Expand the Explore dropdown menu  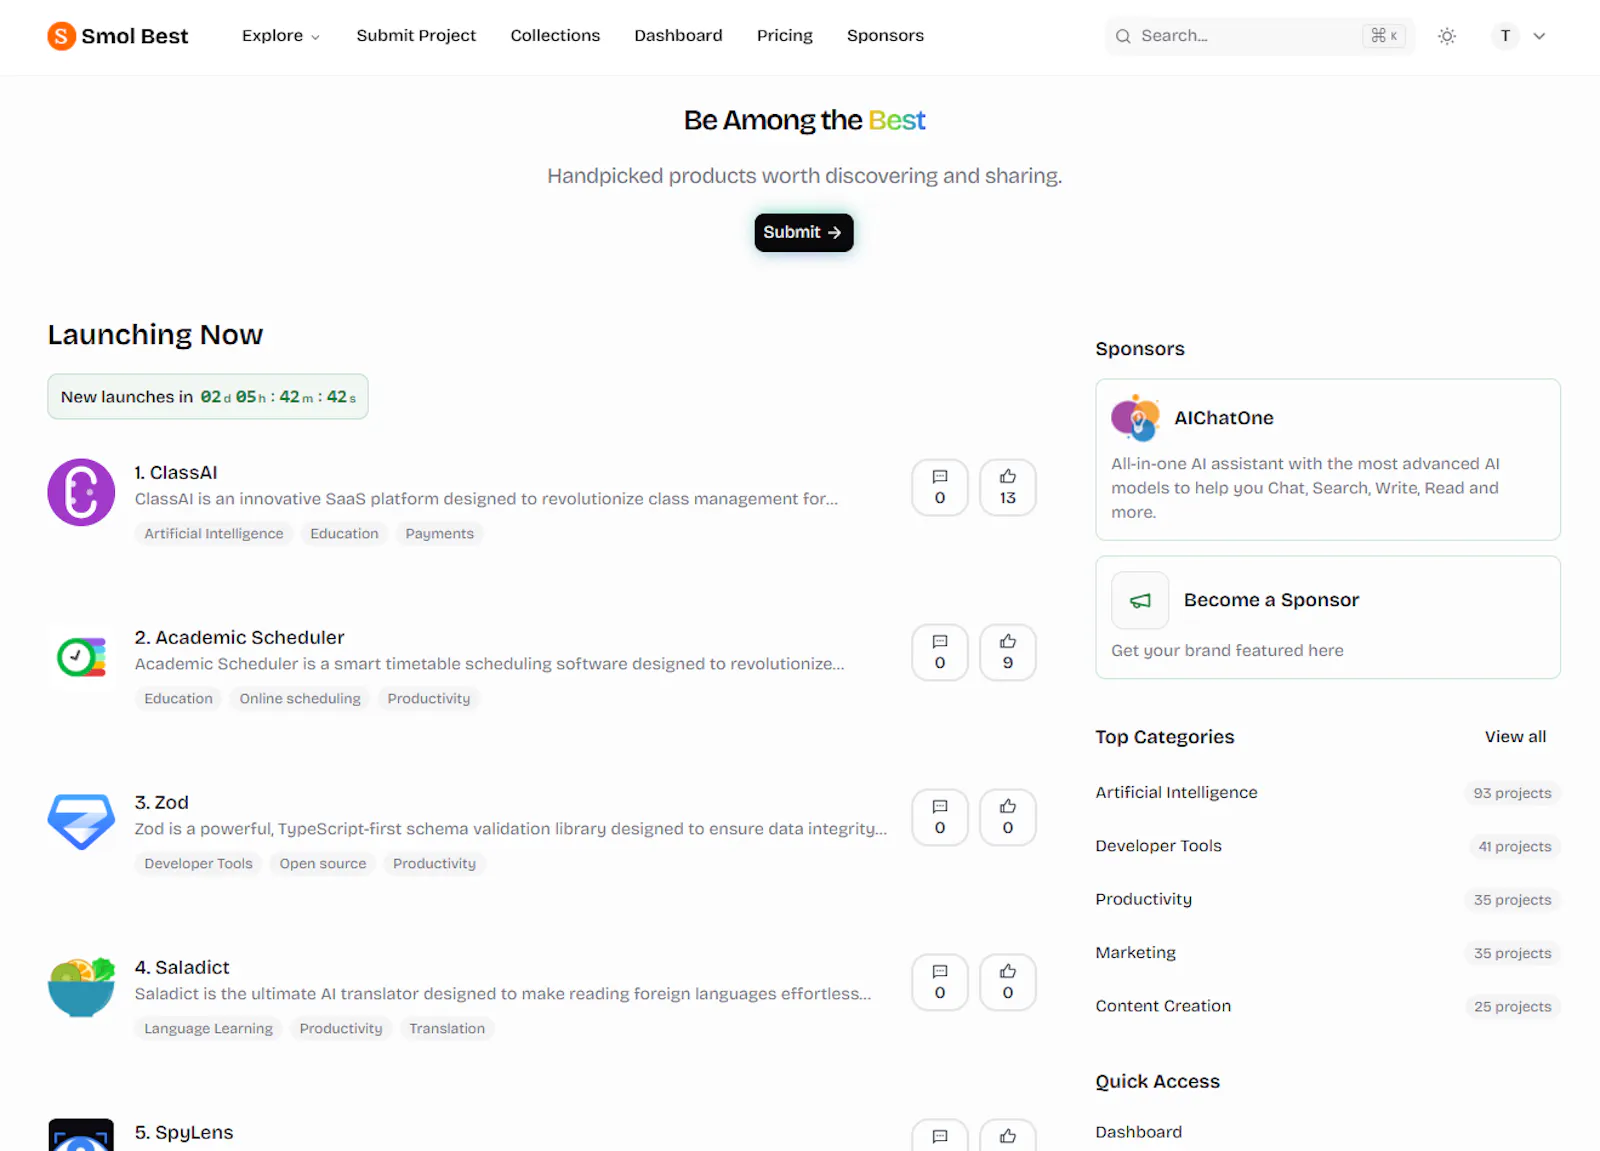click(281, 36)
